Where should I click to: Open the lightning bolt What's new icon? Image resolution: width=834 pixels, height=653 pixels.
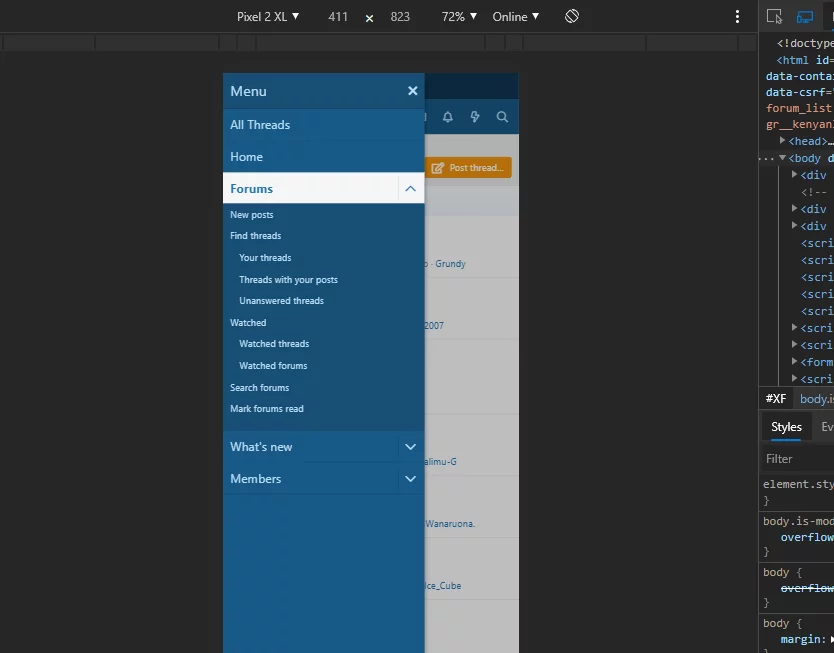tap(475, 117)
